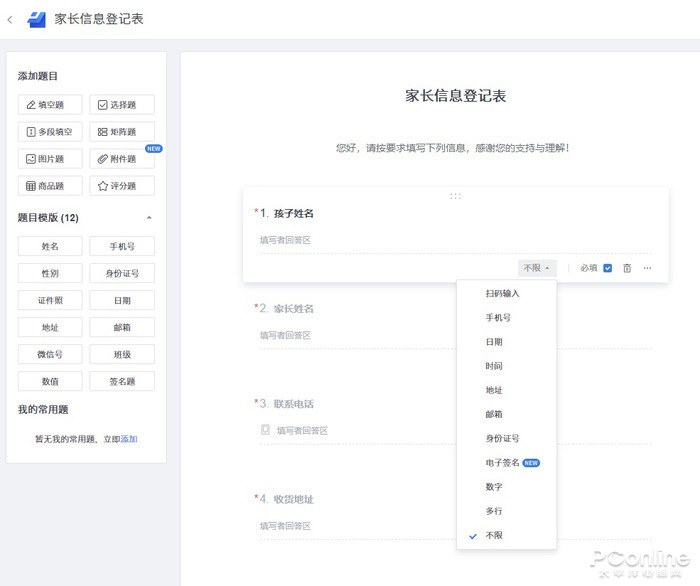Add a 附件题 question
Screen dimensions: 700x586
[121, 159]
